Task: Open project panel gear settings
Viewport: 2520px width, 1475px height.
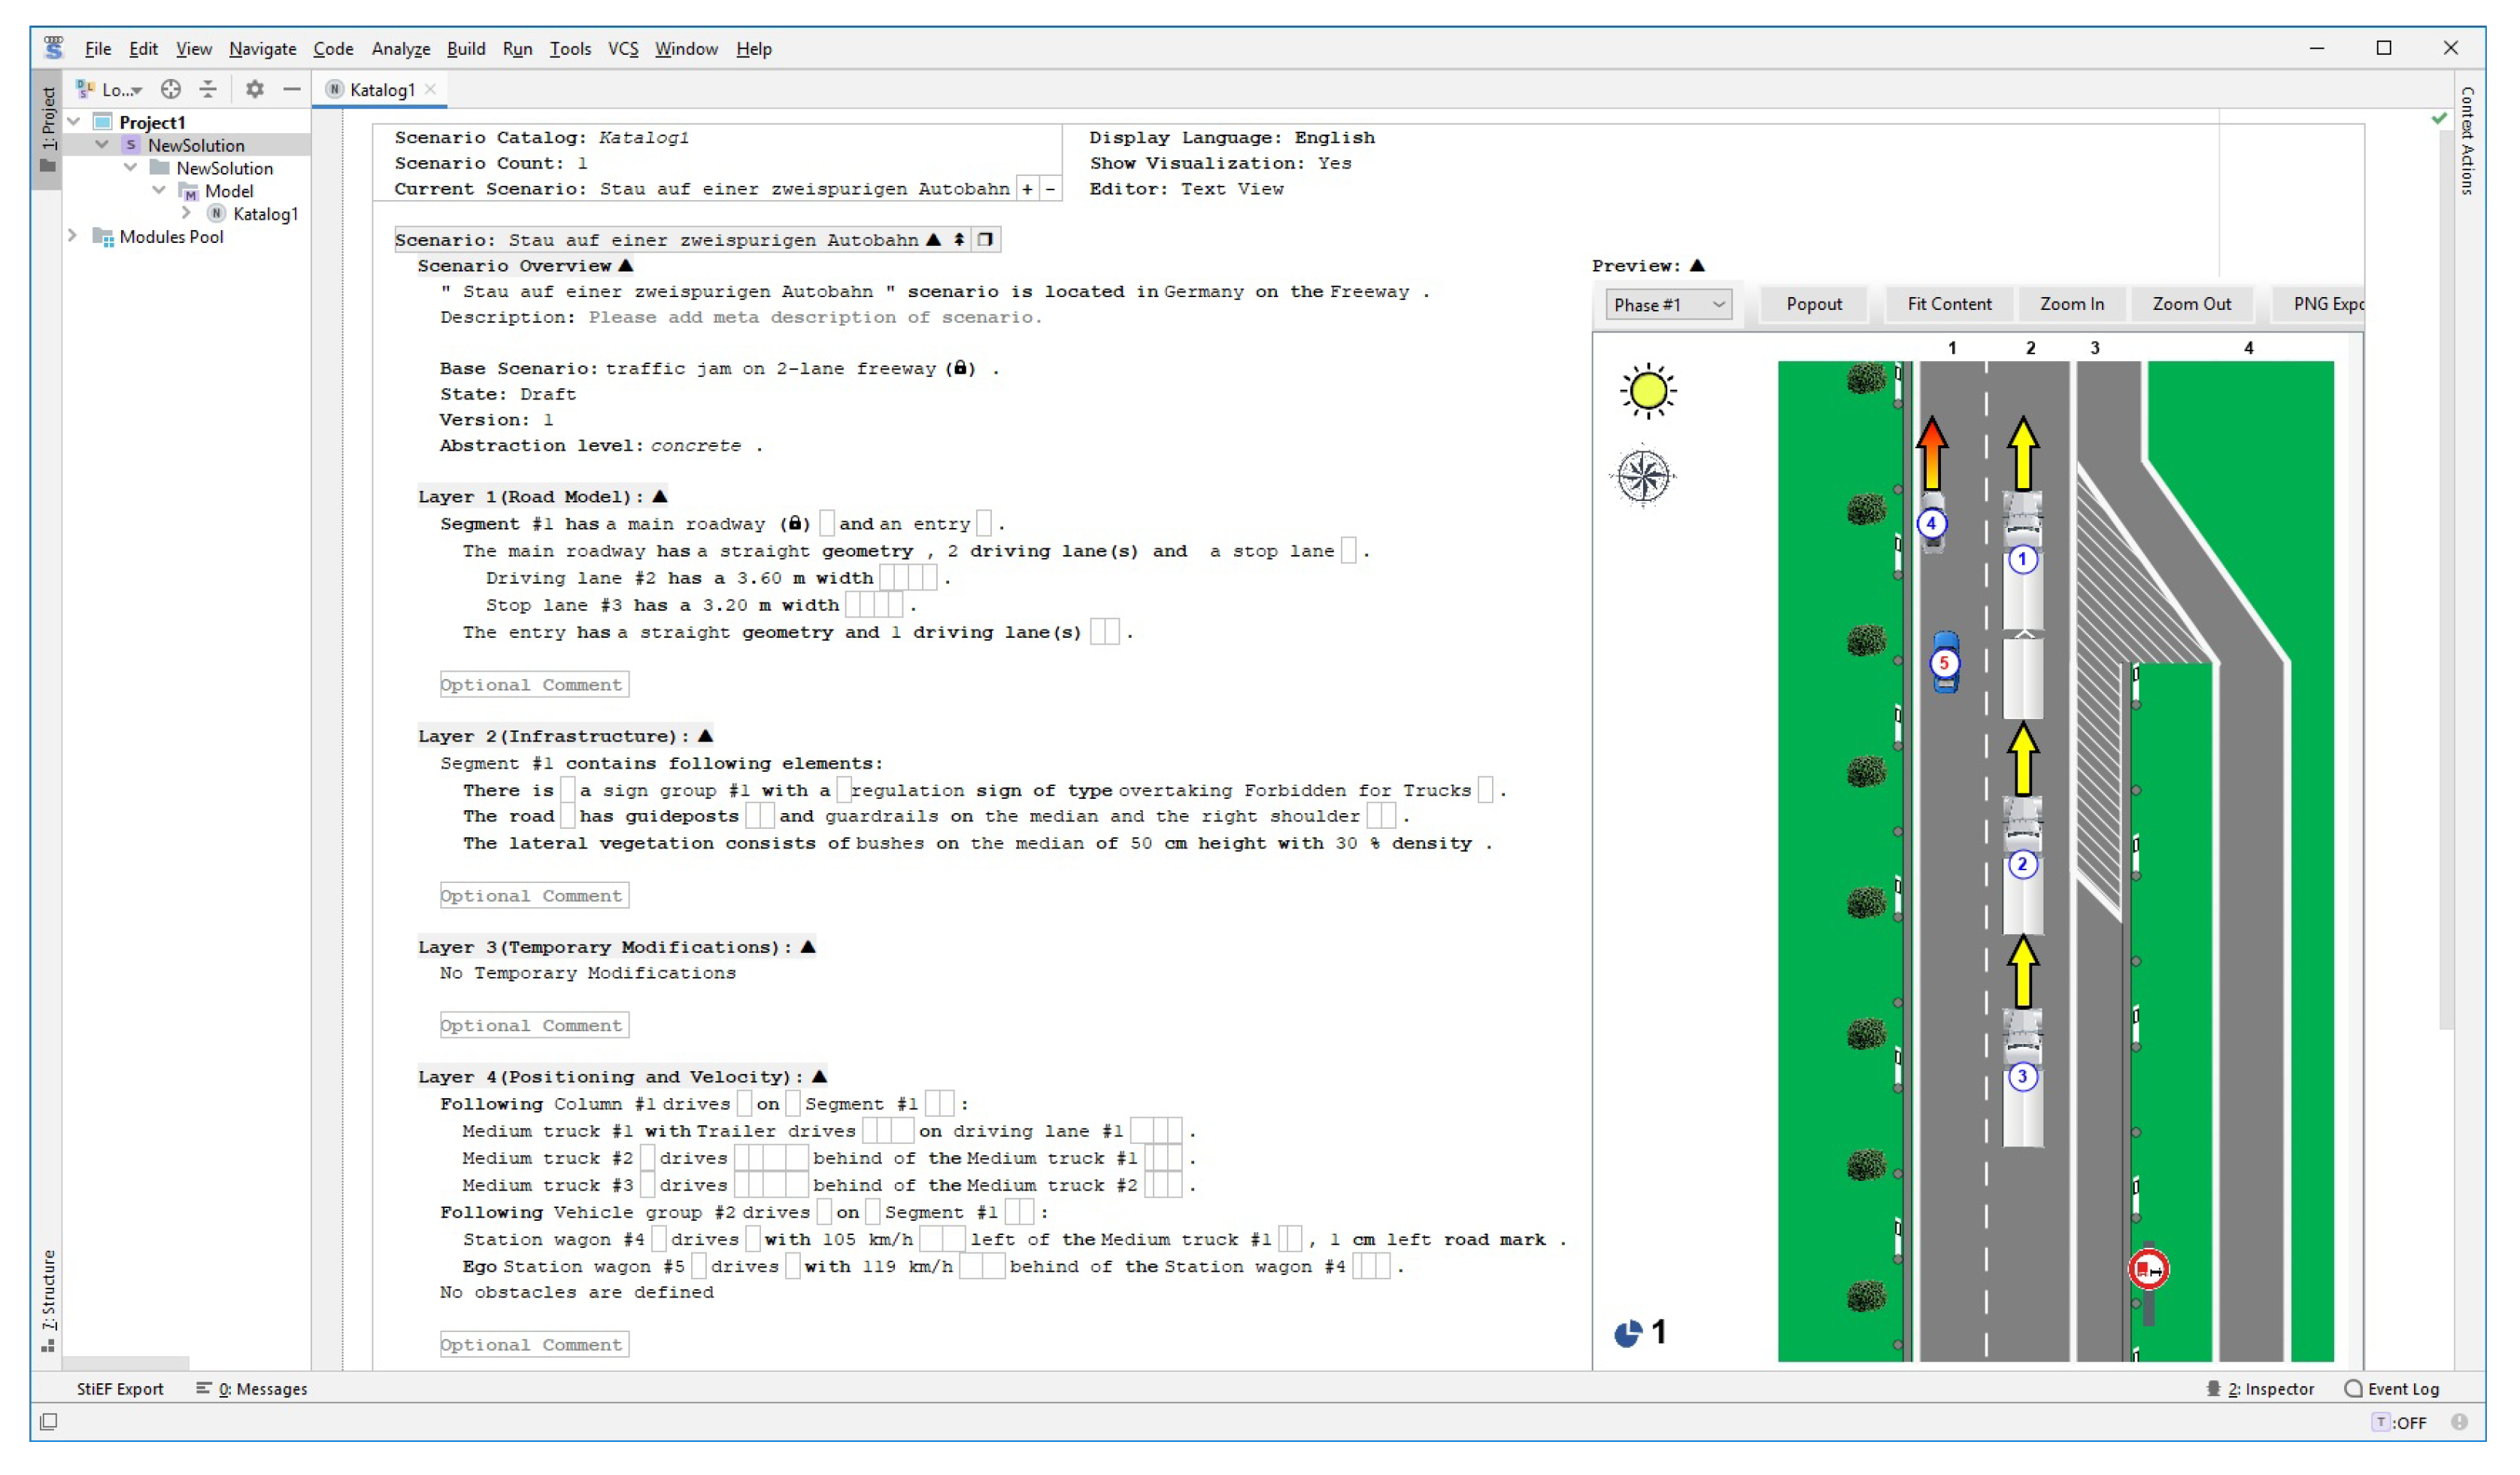Action: pos(255,89)
